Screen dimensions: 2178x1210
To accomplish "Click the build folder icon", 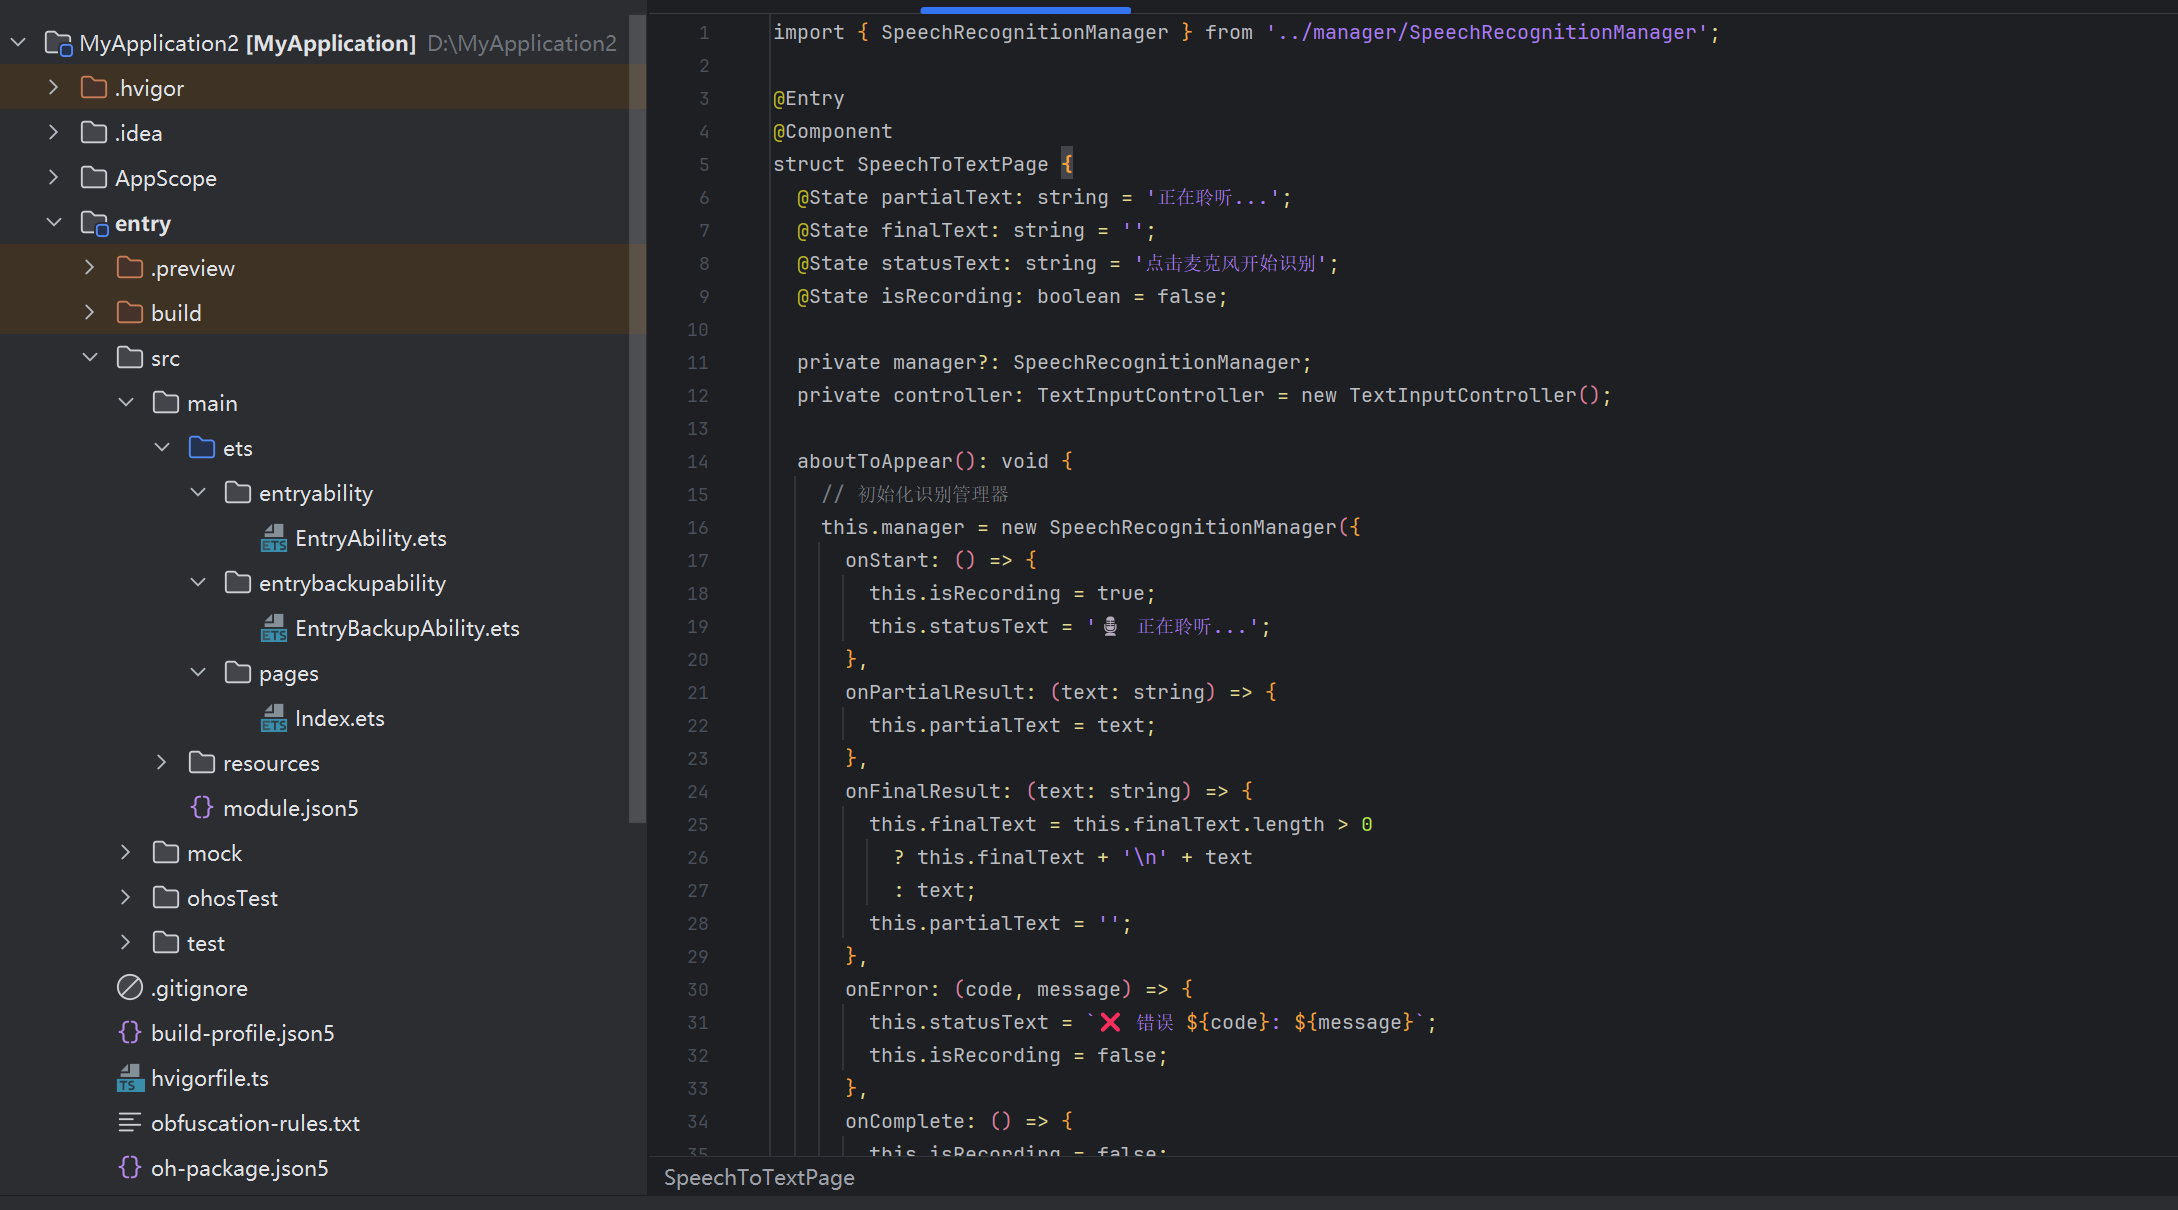I will 130,313.
